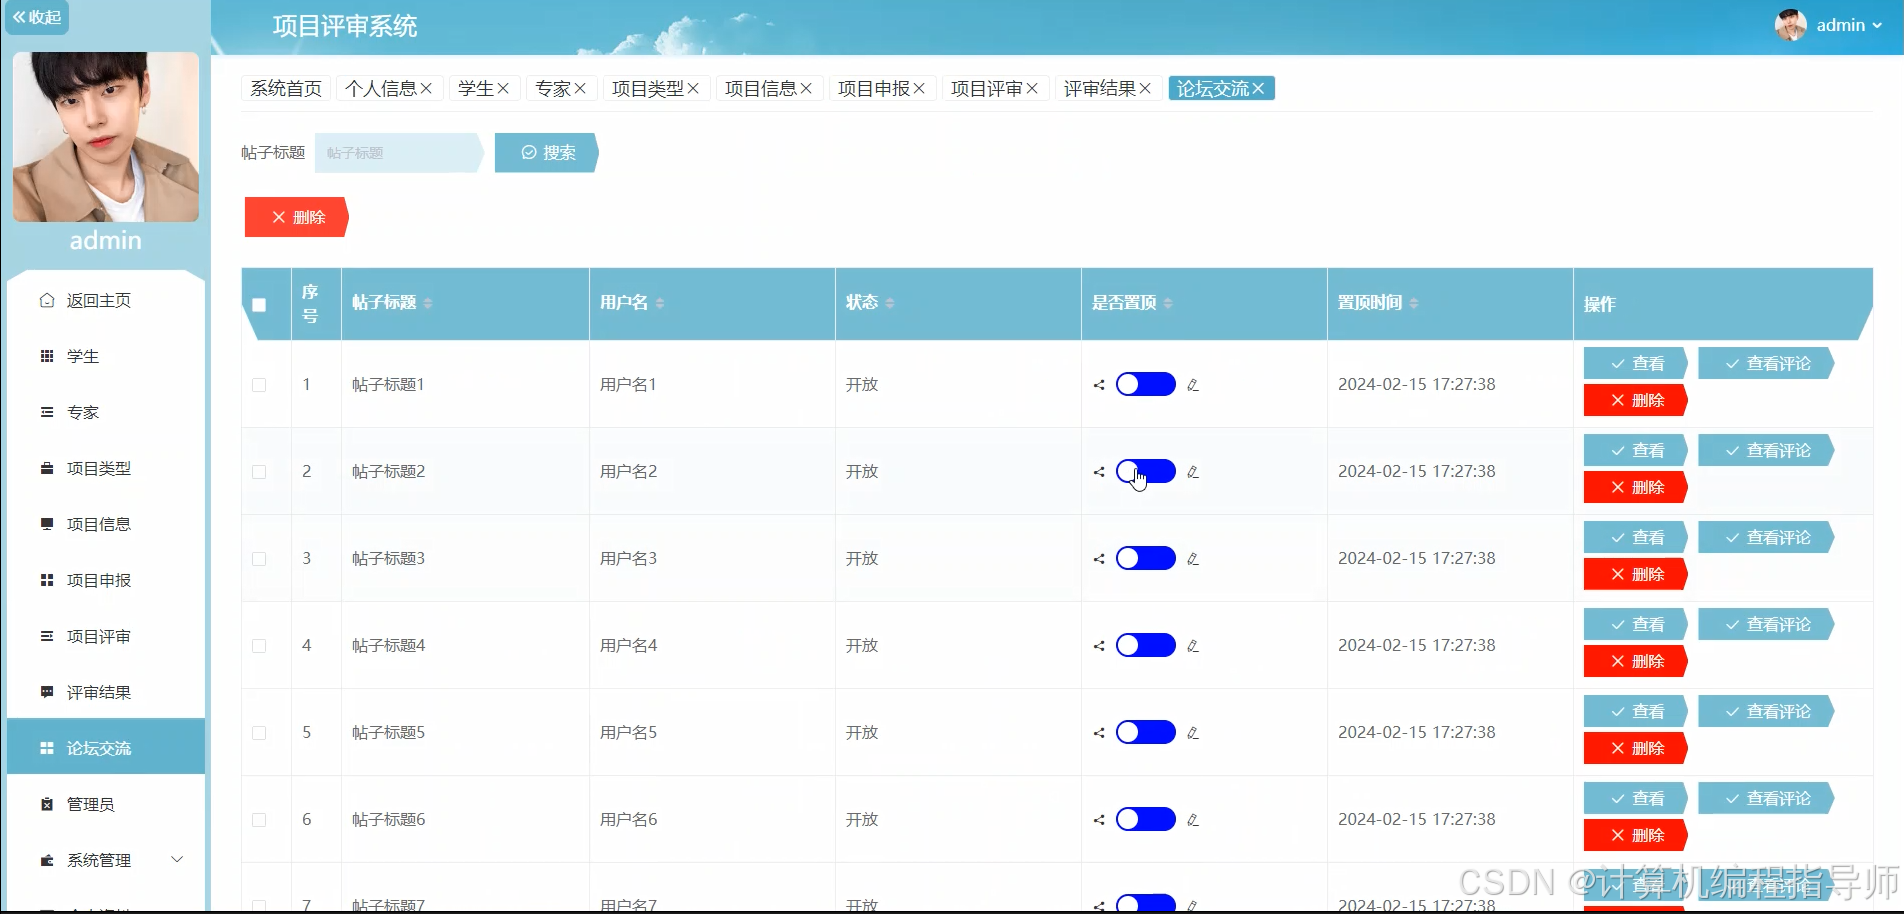1904x914 pixels.
Task: Sort table by 状态 column arrows
Action: click(890, 303)
